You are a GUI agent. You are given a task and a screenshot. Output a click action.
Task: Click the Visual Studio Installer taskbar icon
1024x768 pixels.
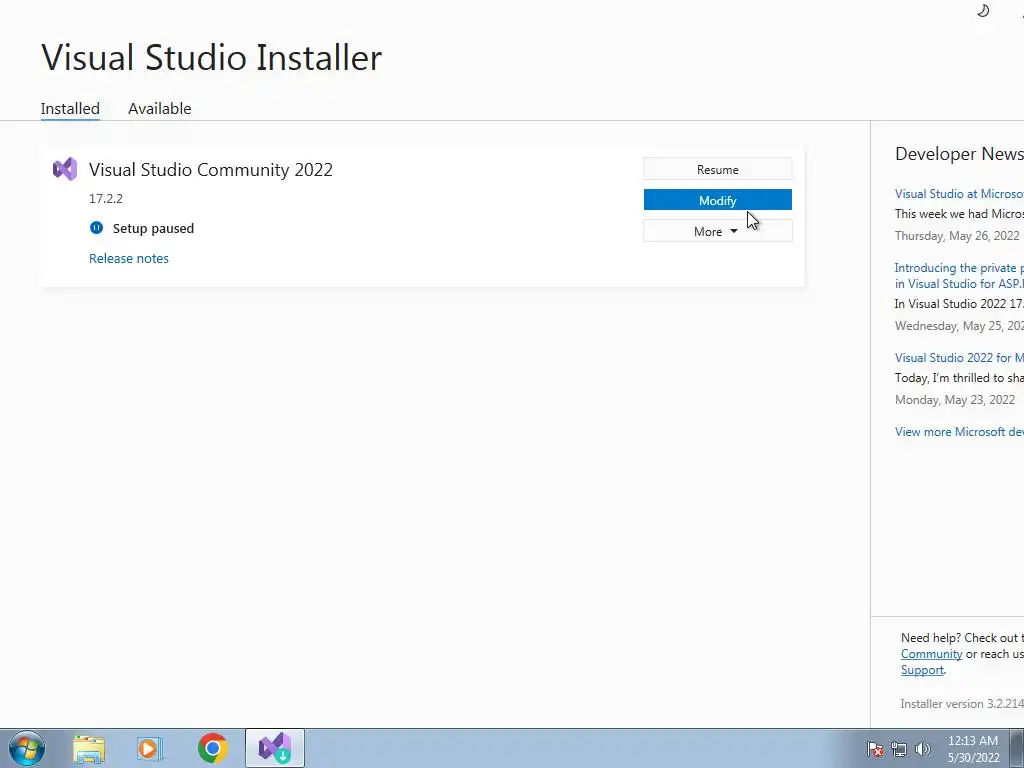[275, 748]
